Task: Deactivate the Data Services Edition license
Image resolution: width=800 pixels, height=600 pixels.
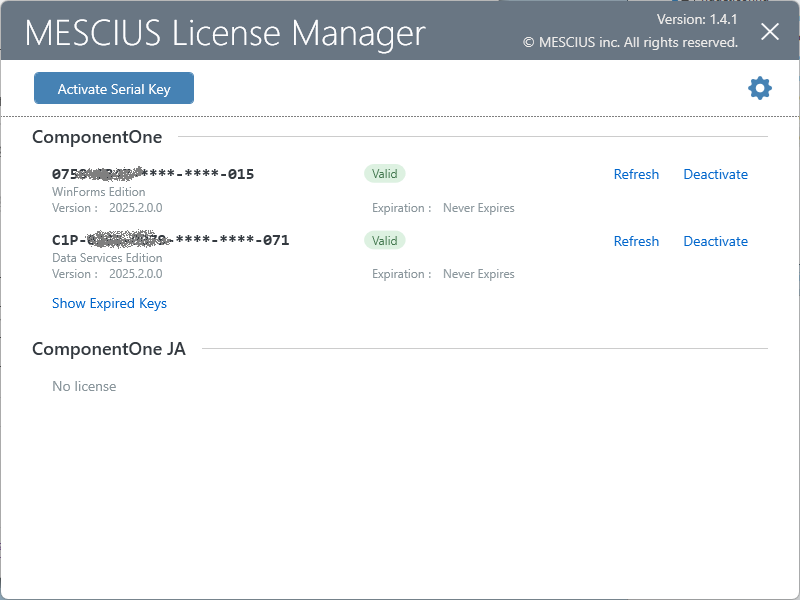Action: 715,241
